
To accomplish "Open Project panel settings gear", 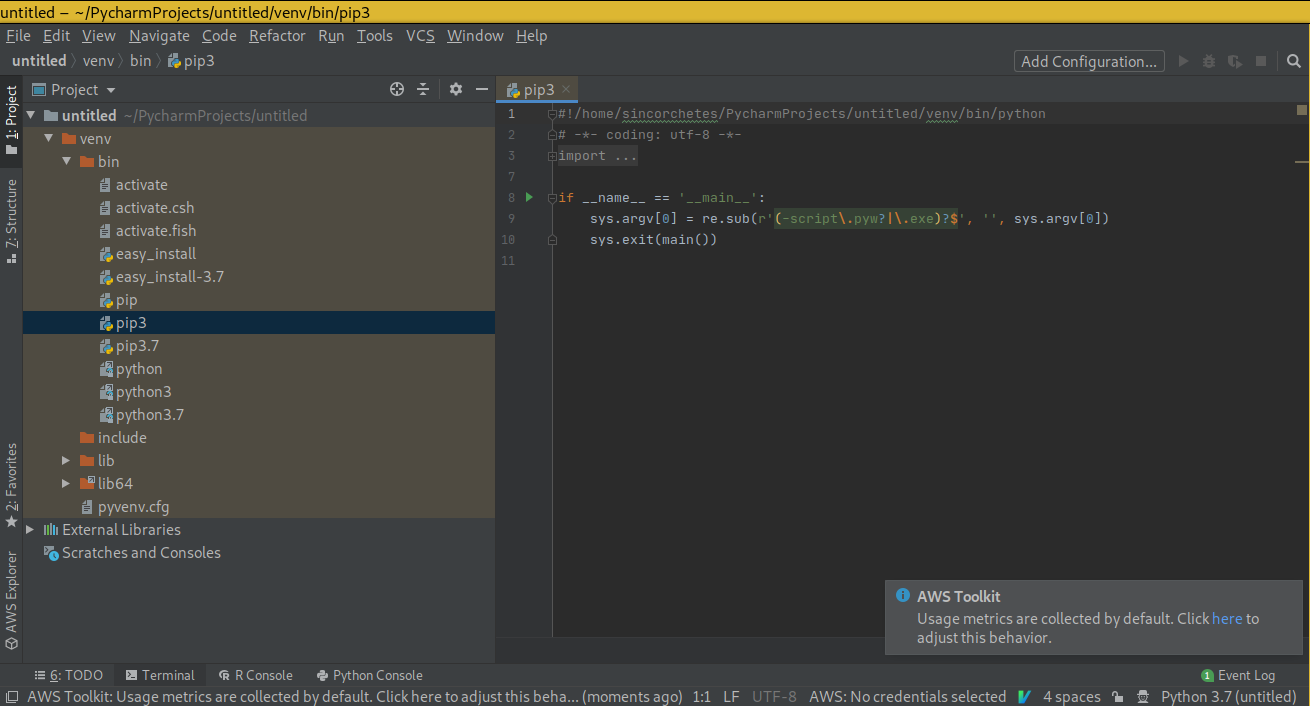I will 456,89.
